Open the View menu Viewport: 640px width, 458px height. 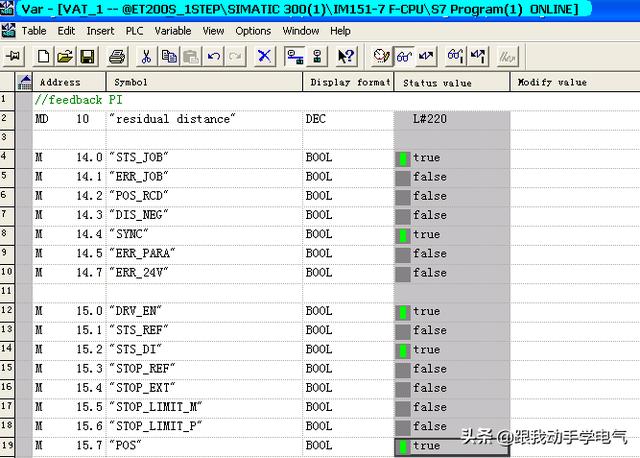click(213, 31)
